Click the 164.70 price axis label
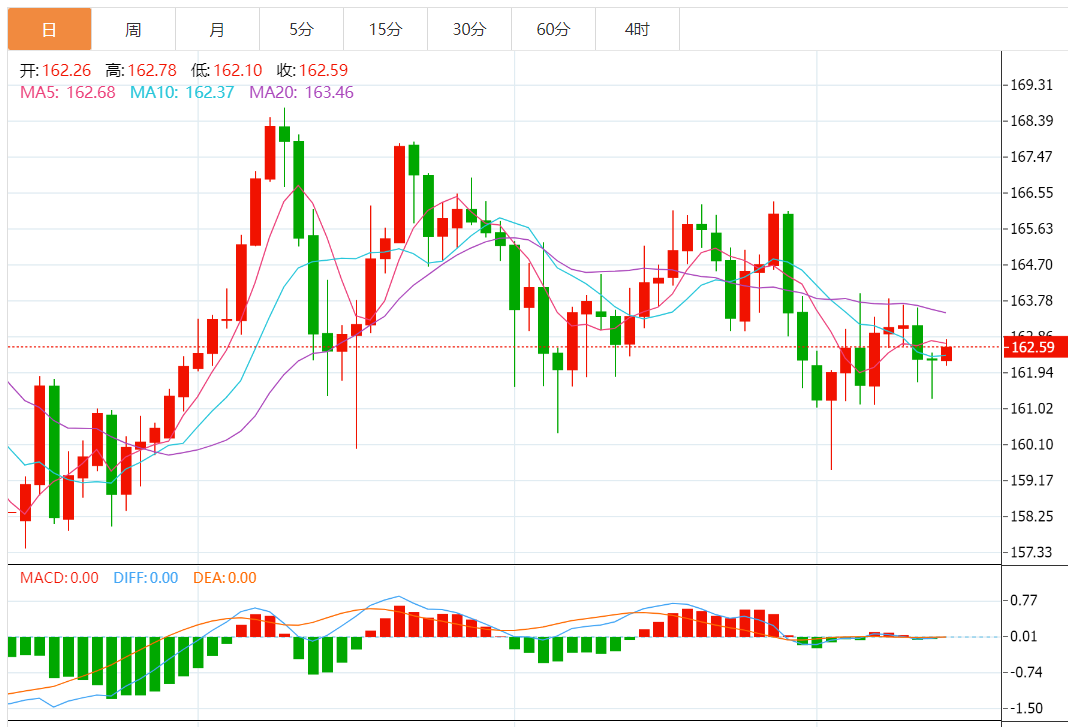Viewport: 1068px width, 727px height. pos(1031,265)
